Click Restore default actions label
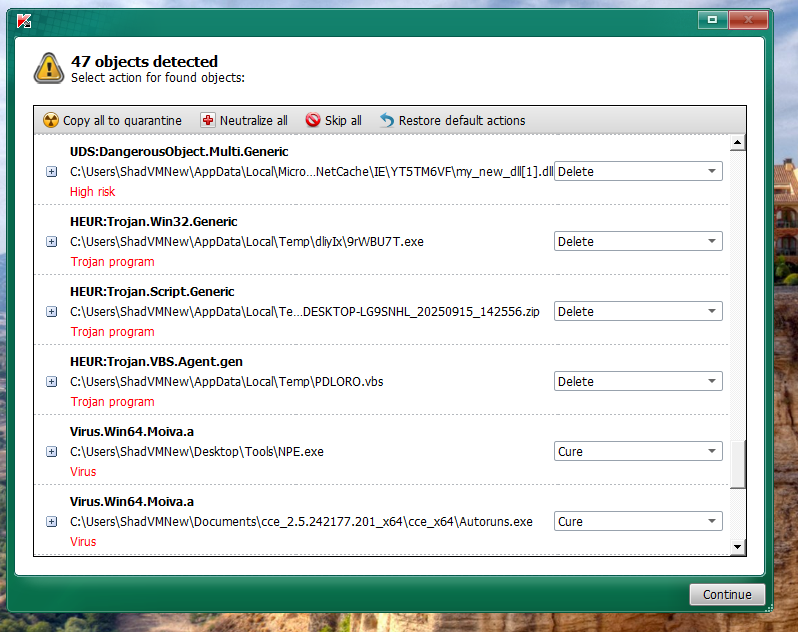 click(462, 121)
